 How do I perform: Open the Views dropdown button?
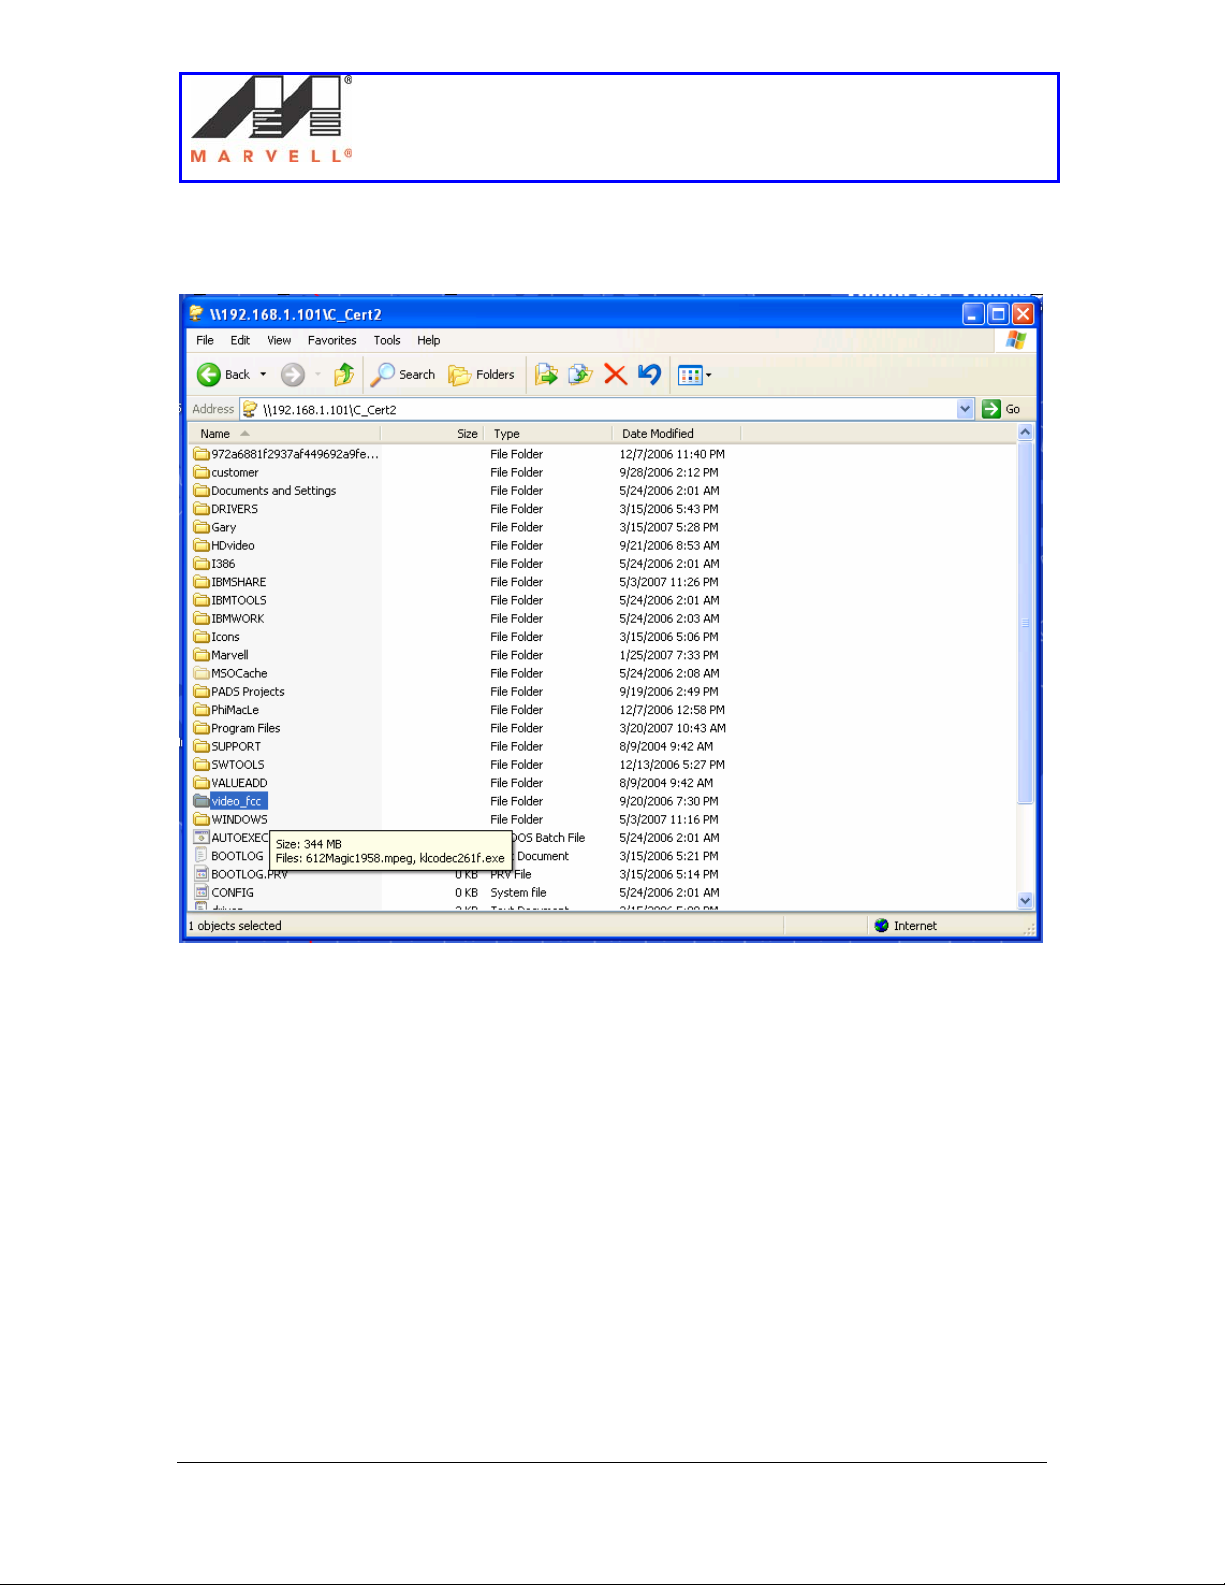point(694,376)
